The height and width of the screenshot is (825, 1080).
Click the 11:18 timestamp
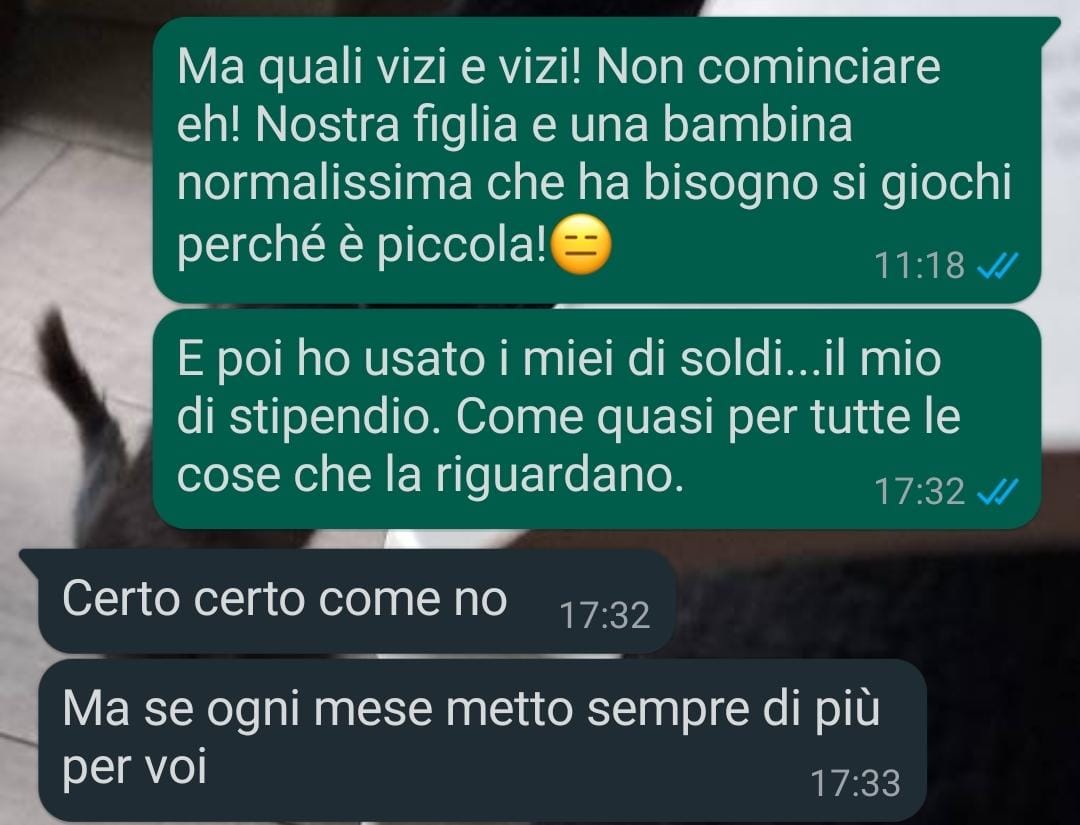pyautogui.click(x=920, y=265)
